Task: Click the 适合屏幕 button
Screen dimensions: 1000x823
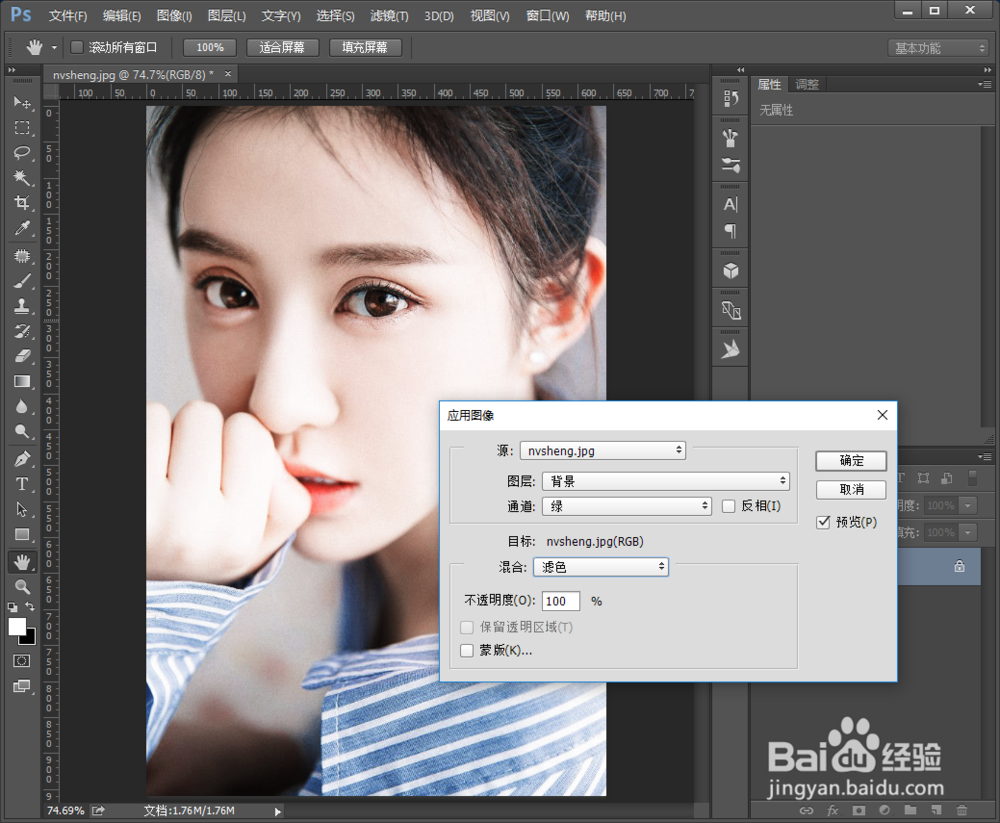Action: point(282,47)
